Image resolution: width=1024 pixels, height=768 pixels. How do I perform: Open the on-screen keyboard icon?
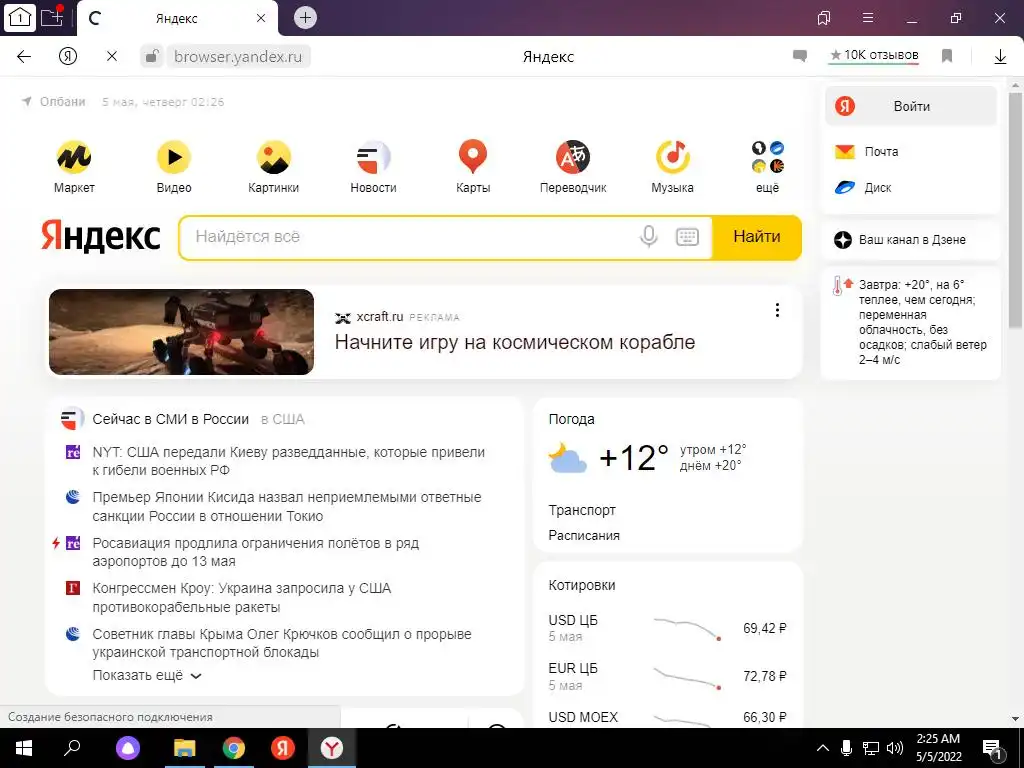[x=687, y=236]
